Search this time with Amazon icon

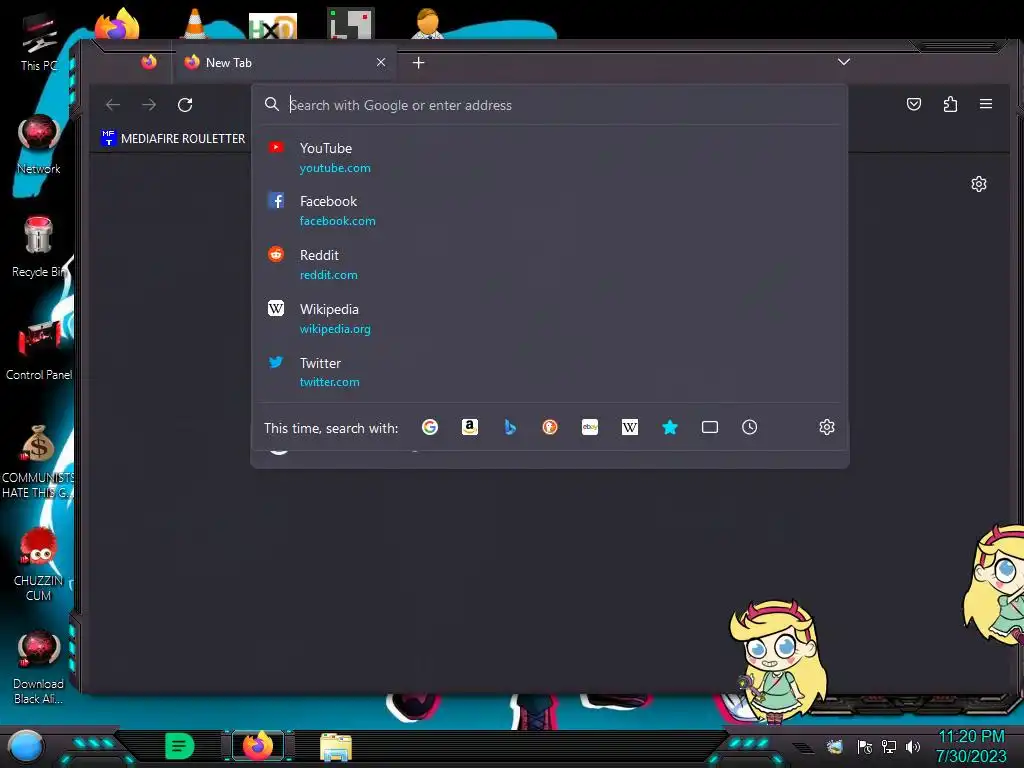click(x=470, y=427)
